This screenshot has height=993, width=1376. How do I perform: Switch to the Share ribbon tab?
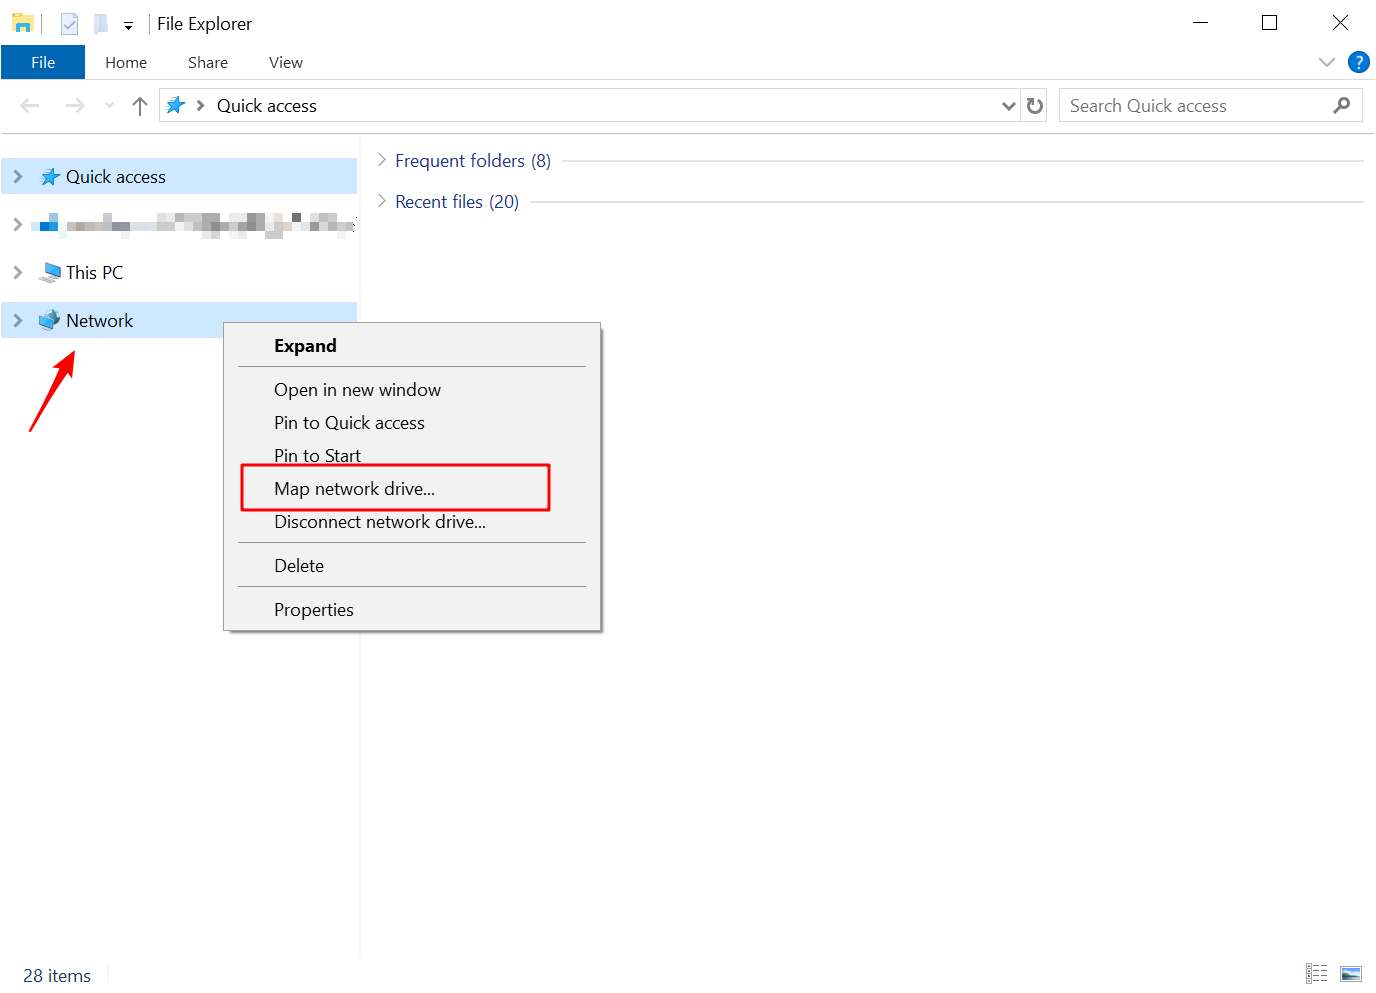[x=208, y=62]
